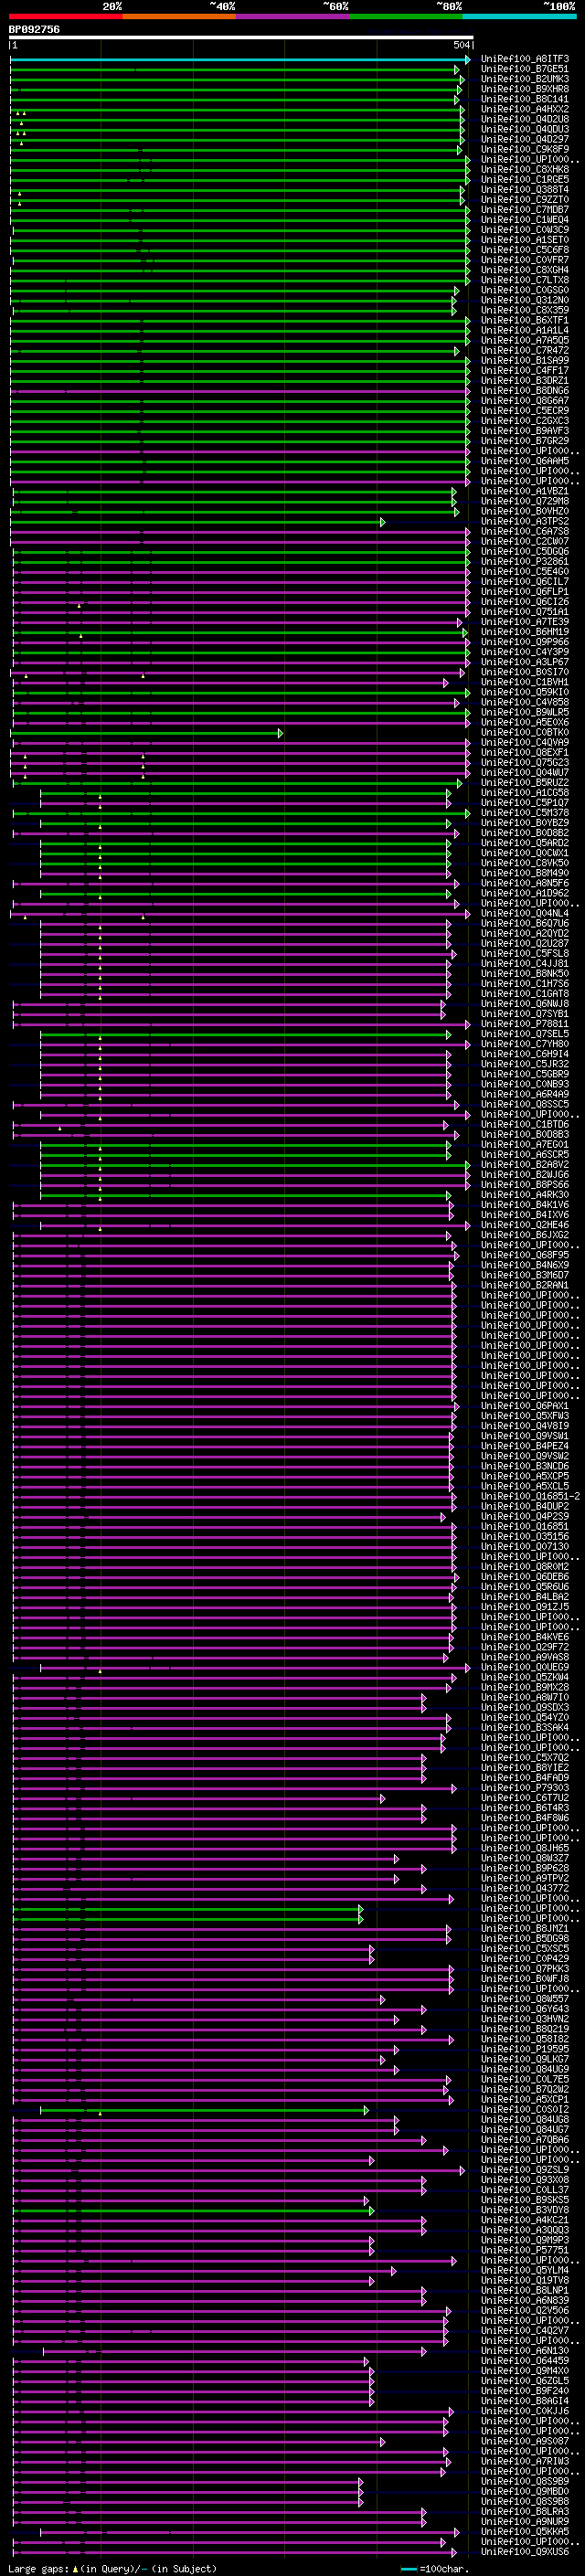
Task: Open hit UniRef100_A8N5F6
Action: click(x=524, y=883)
